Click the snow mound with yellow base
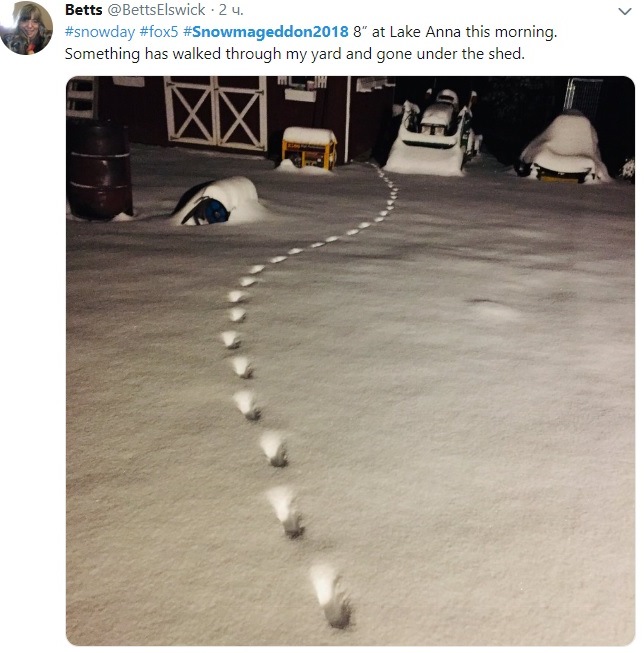This screenshot has width=644, height=653. [563, 148]
